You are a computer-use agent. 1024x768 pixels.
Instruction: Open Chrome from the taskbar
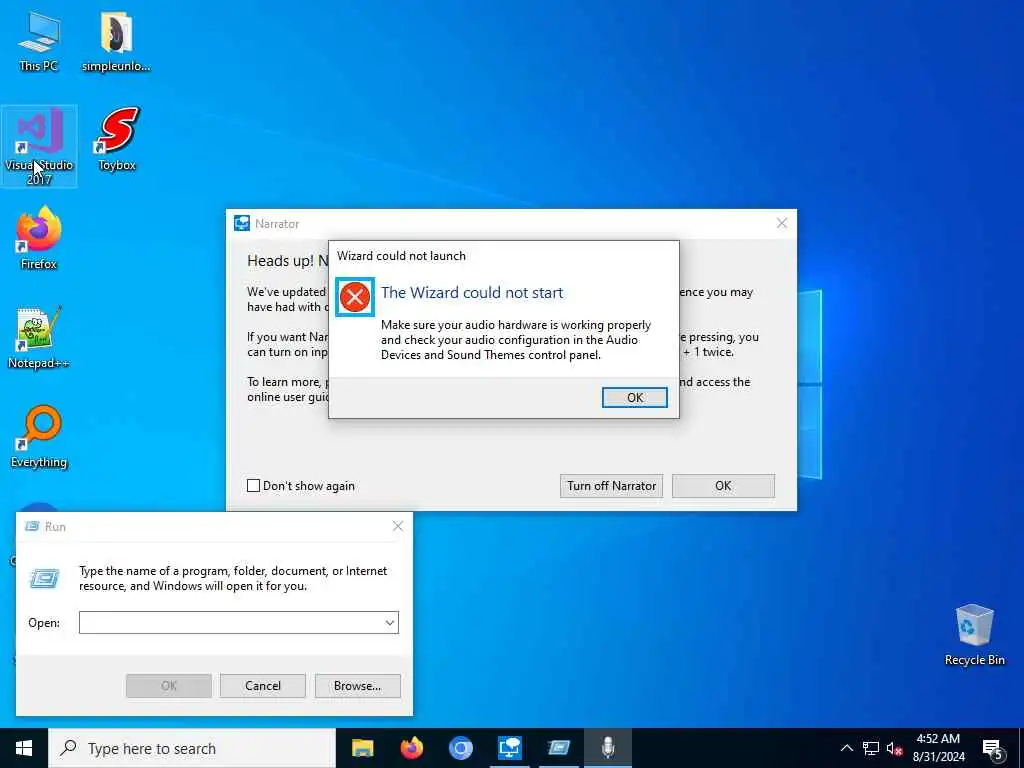pyautogui.click(x=460, y=748)
